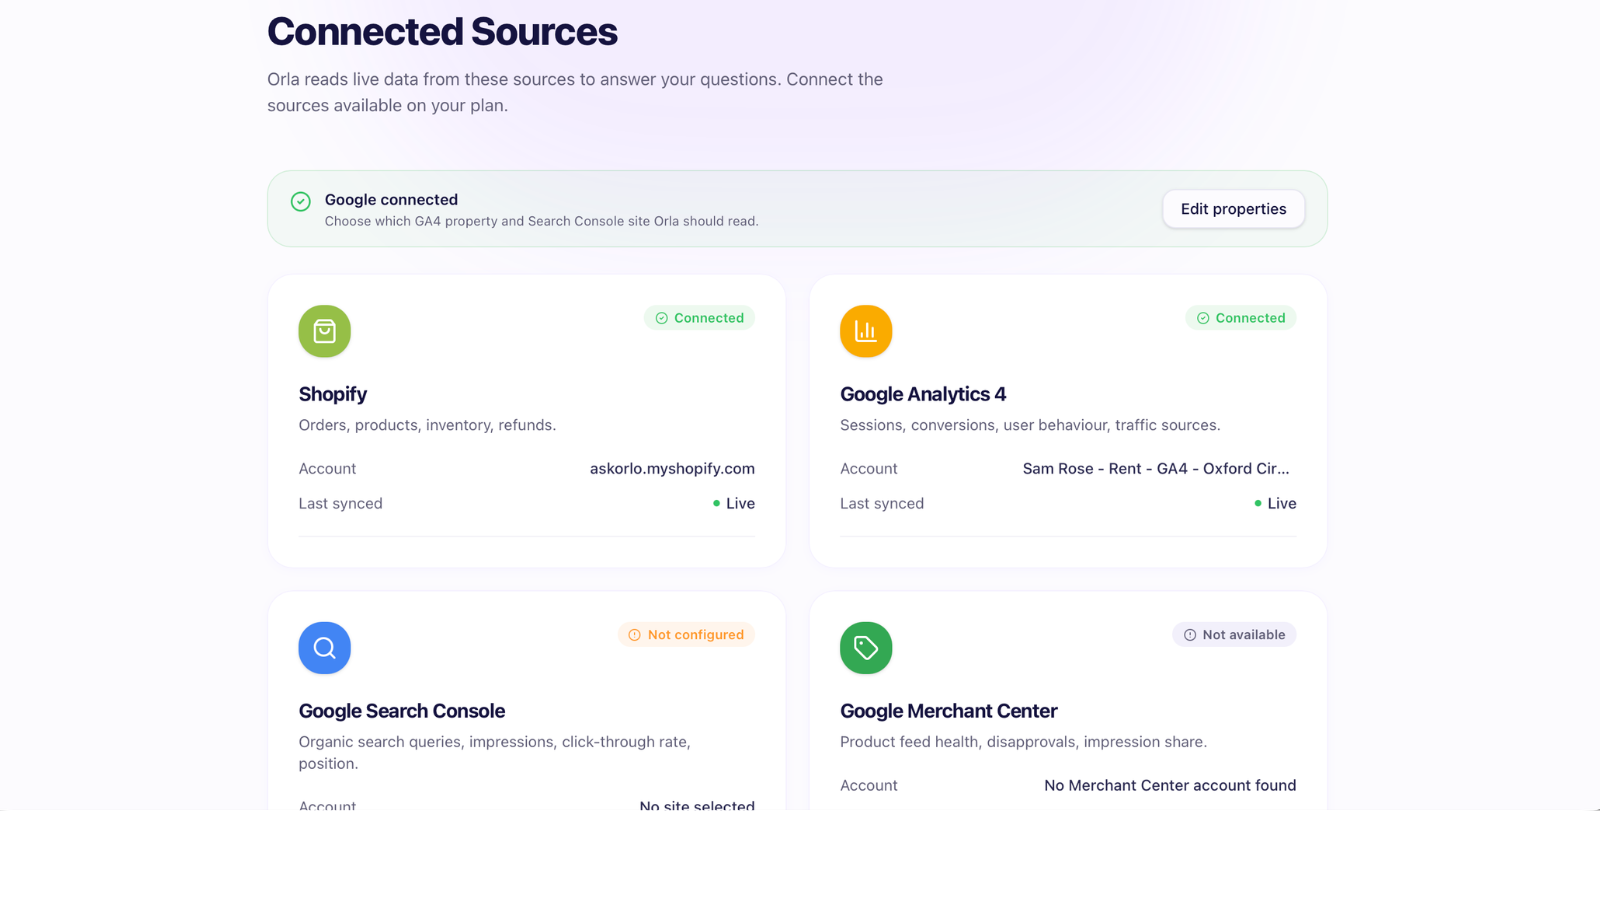This screenshot has height=900, width=1600.
Task: Click the Sam Rose - Rent - GA4 account value
Action: [1156, 468]
